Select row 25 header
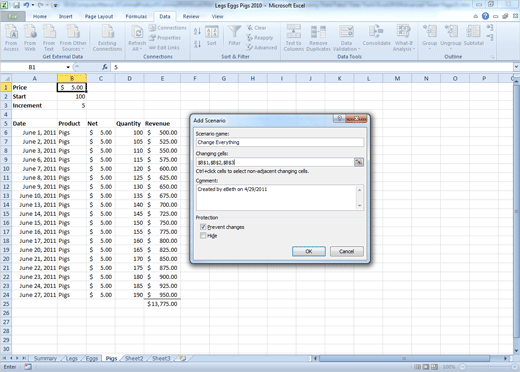The image size is (520, 372). pos(6,304)
